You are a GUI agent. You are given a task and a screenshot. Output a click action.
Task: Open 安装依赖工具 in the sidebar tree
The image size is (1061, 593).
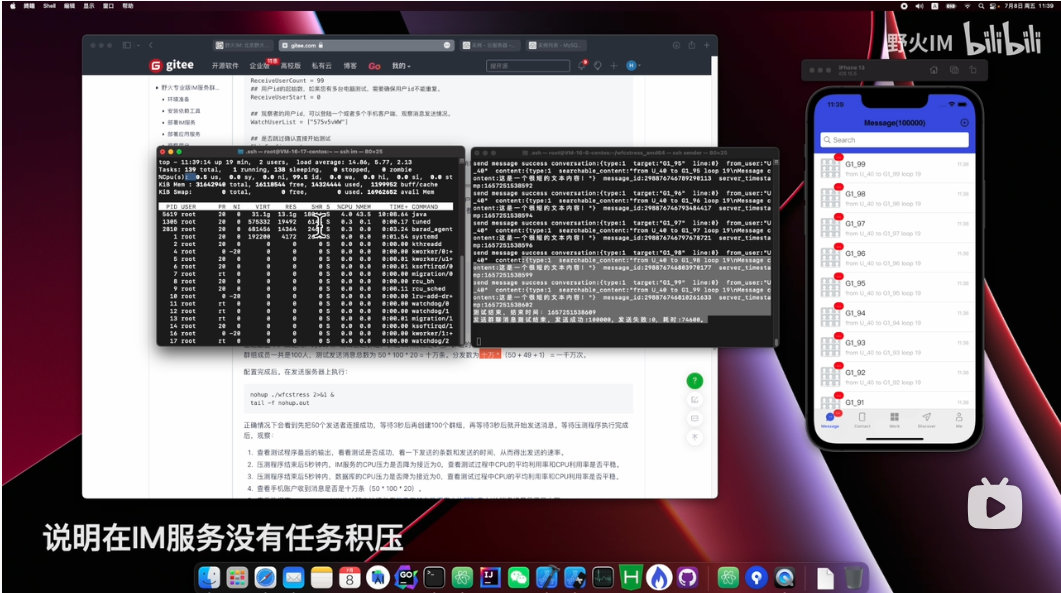coord(183,110)
